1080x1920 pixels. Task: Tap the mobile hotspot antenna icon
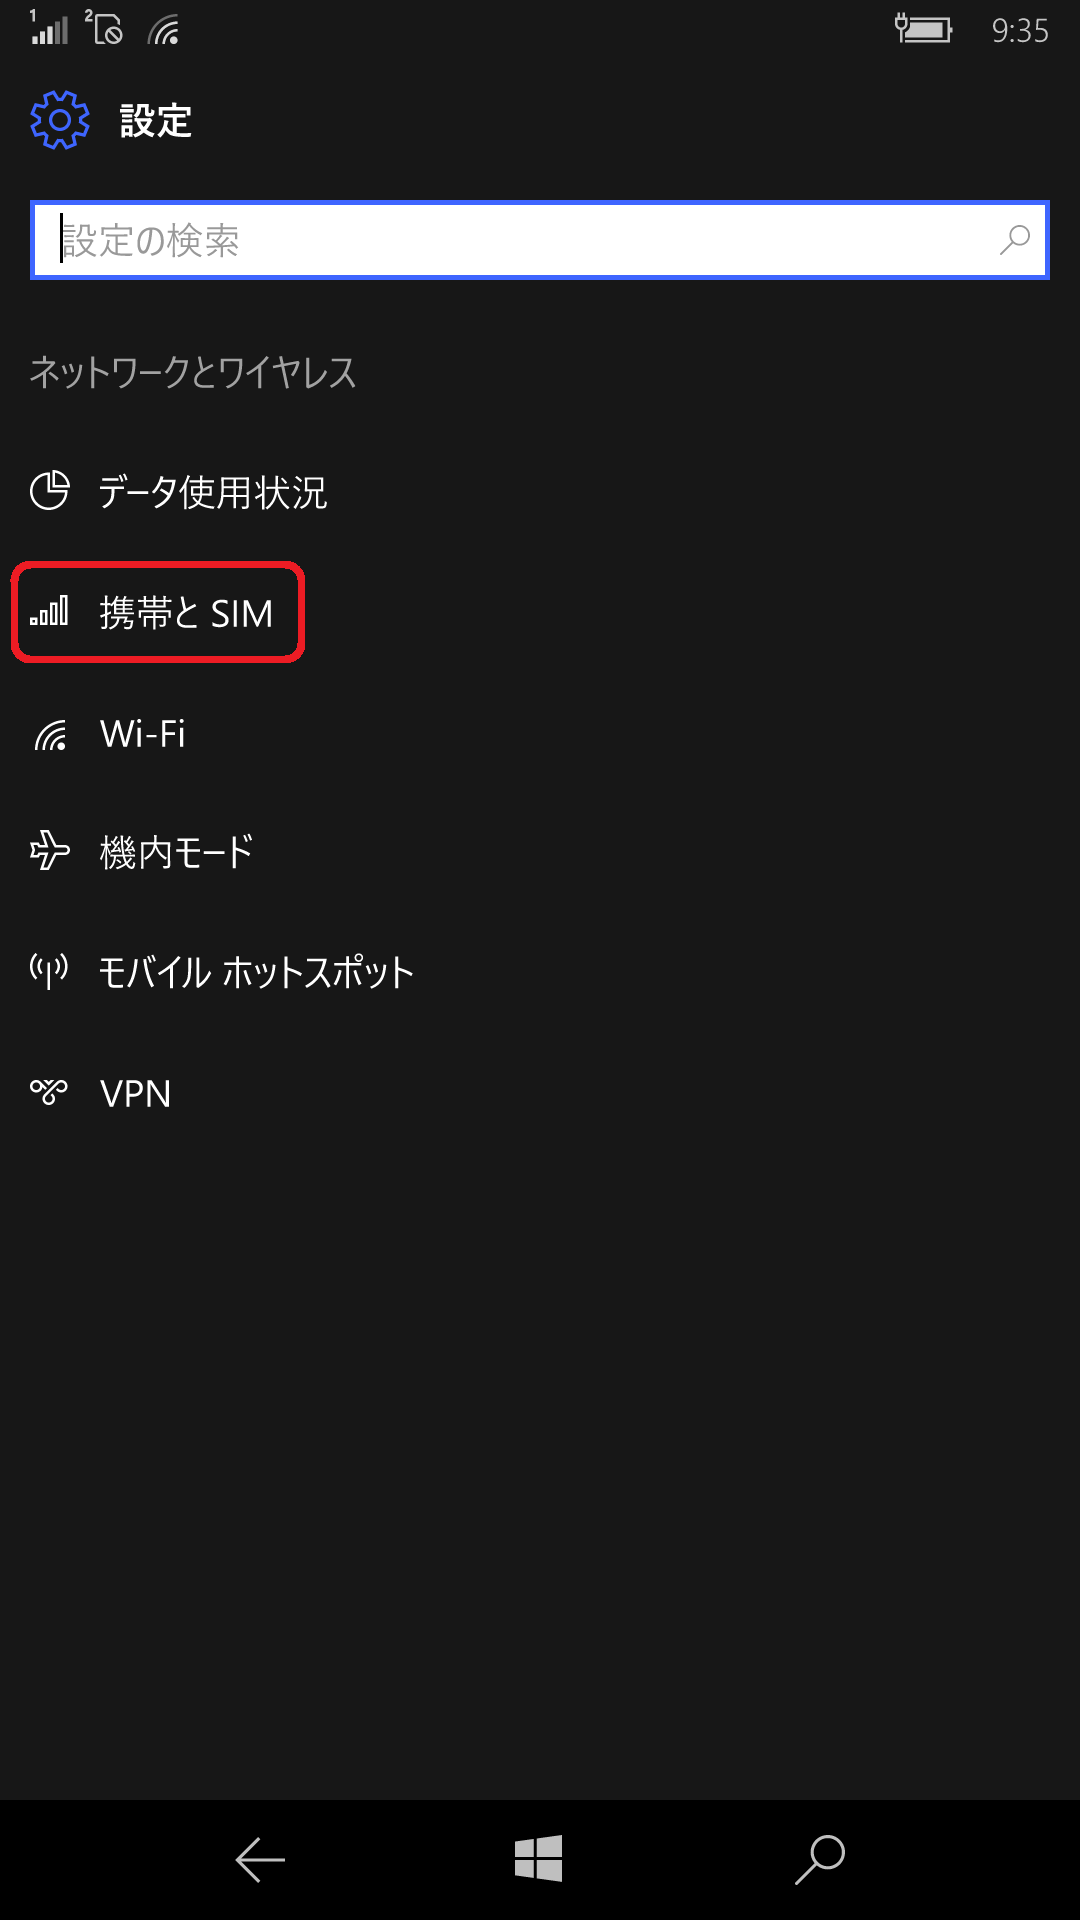tap(49, 971)
